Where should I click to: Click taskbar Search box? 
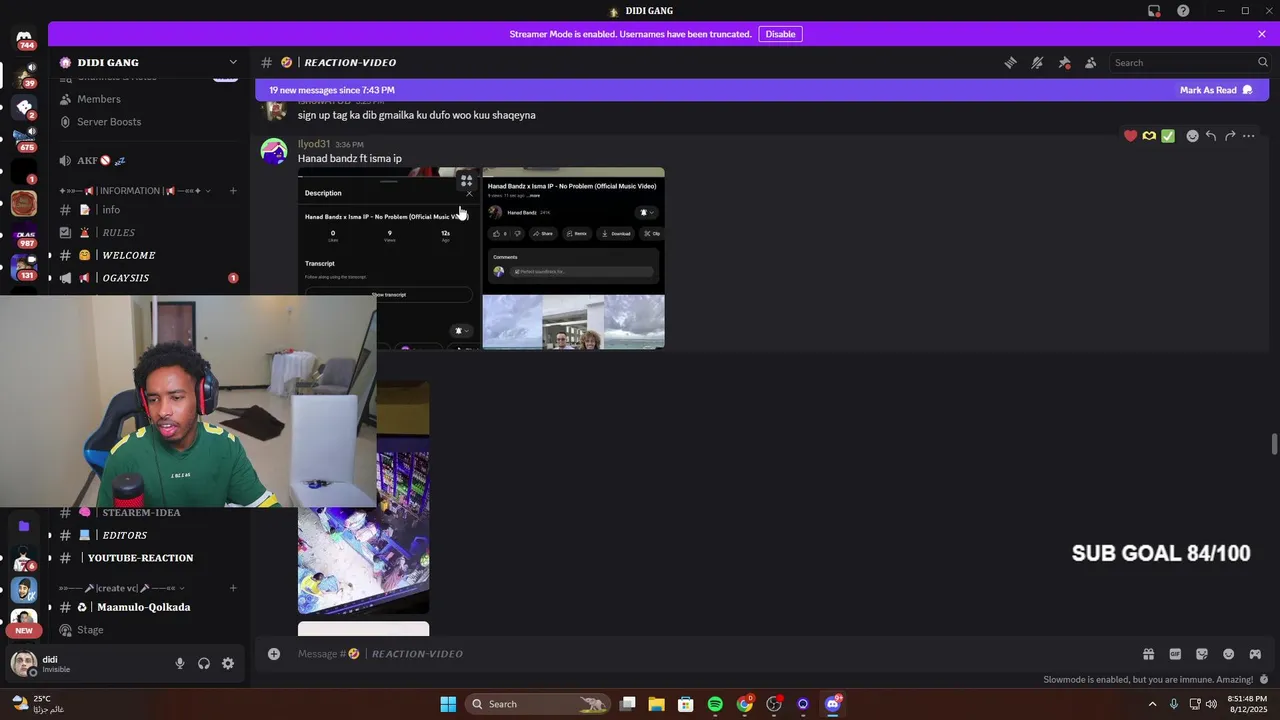click(x=538, y=704)
